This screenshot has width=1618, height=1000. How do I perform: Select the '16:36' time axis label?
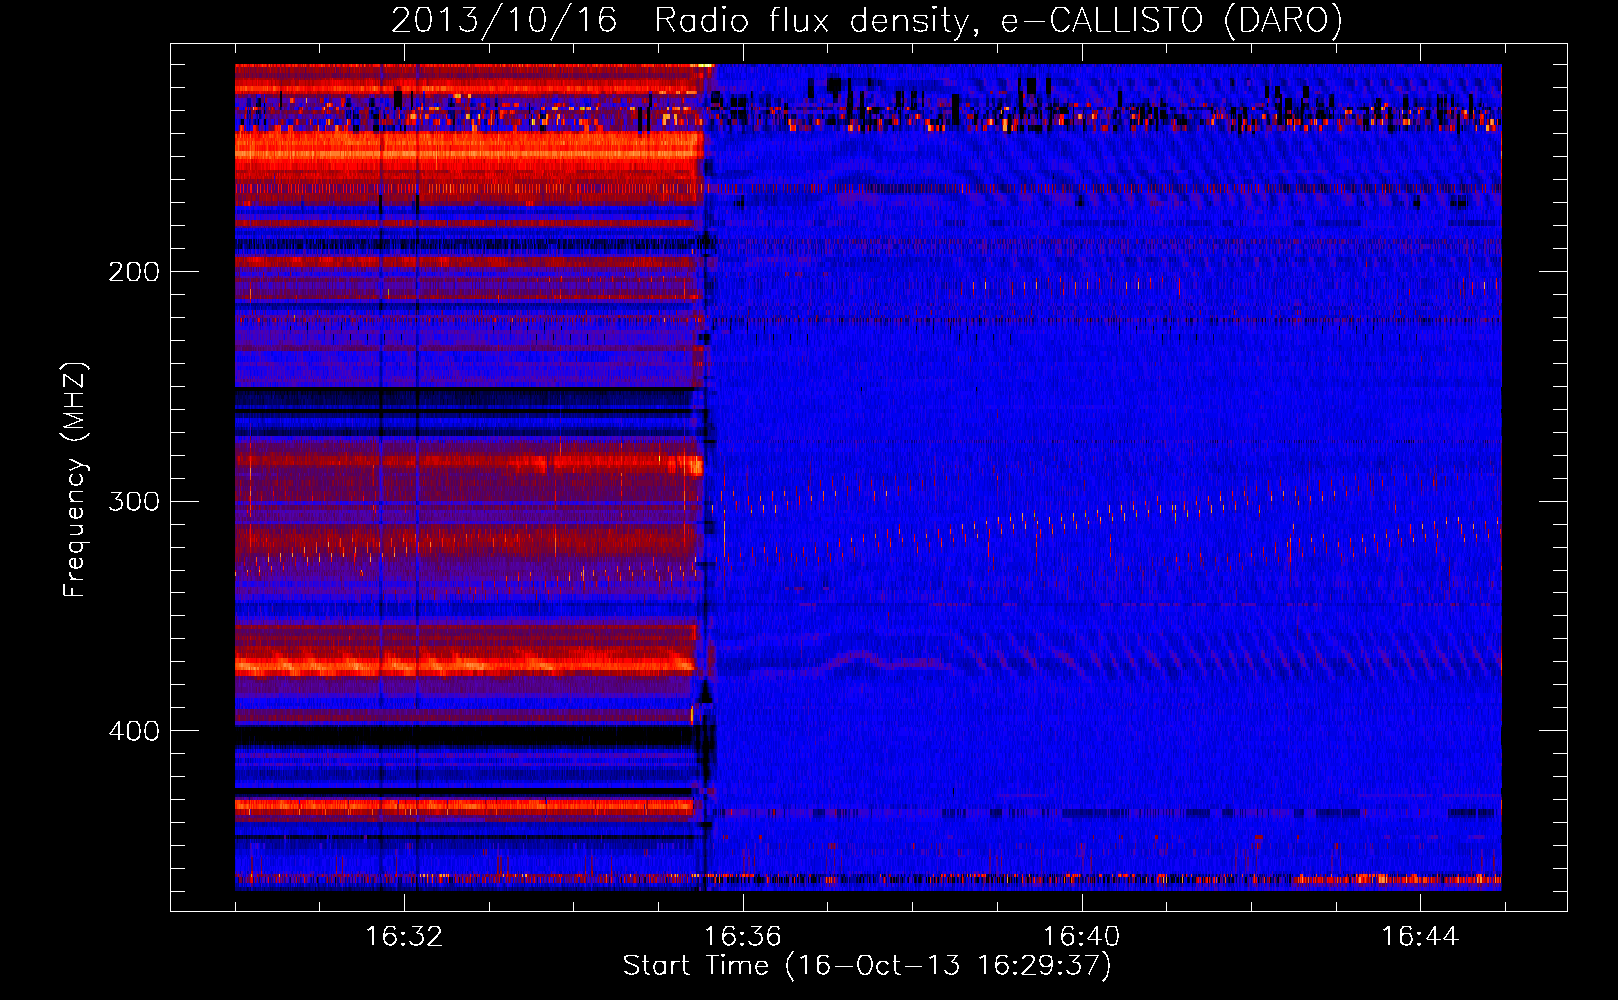(x=742, y=937)
